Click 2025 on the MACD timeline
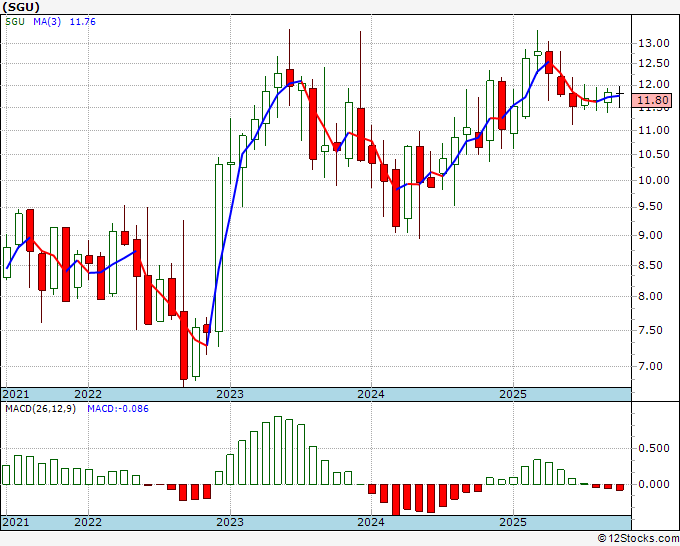Viewport: 680px width, 546px height. pyautogui.click(x=513, y=522)
